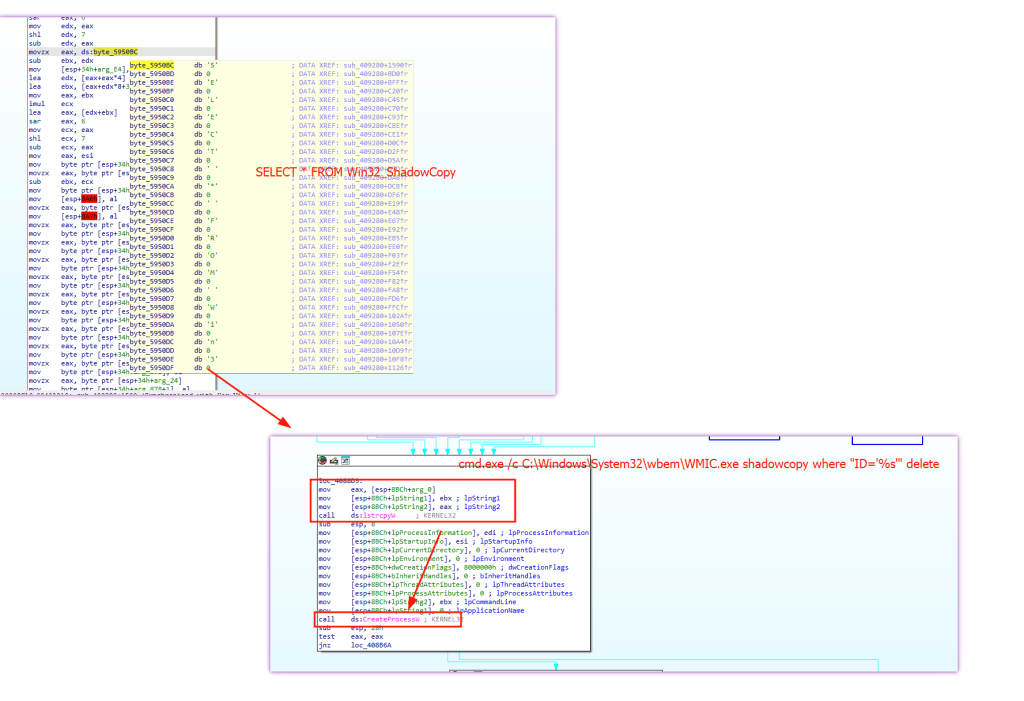Click the sub_409280+1590 XREF entry
This screenshot has width=1024, height=701.
pos(377,65)
